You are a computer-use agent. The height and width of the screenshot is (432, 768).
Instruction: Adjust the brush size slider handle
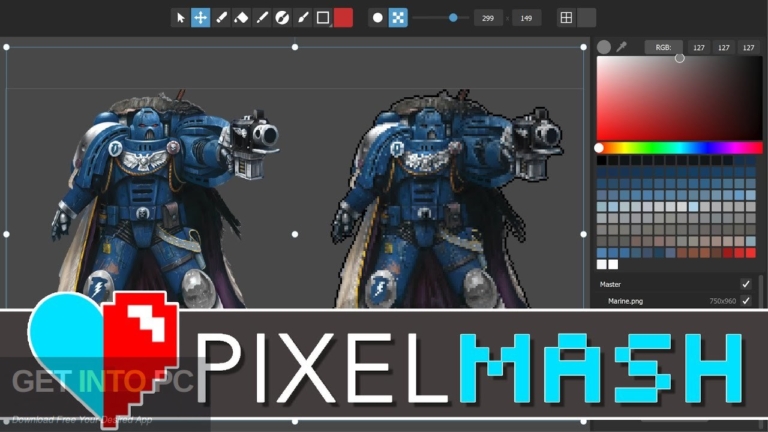(453, 18)
